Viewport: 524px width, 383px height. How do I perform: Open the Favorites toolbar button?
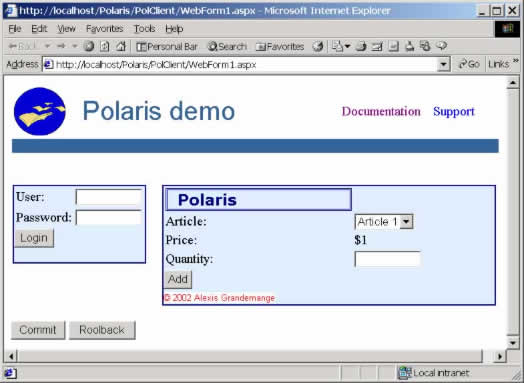pos(280,46)
